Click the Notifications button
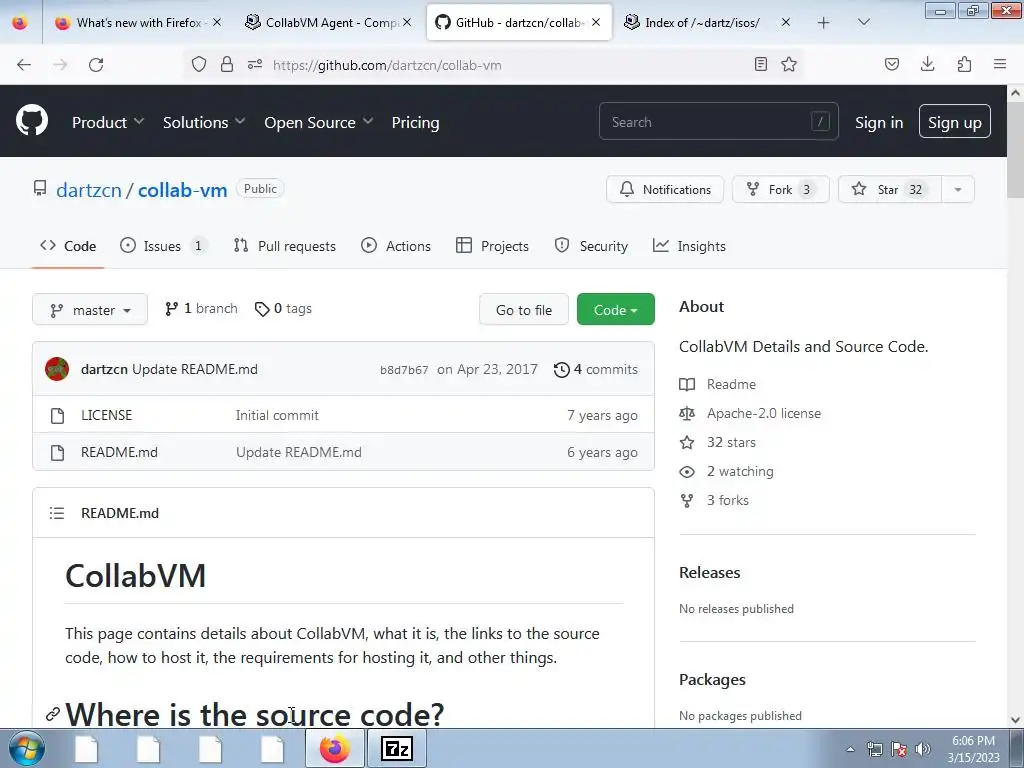 pyautogui.click(x=665, y=189)
